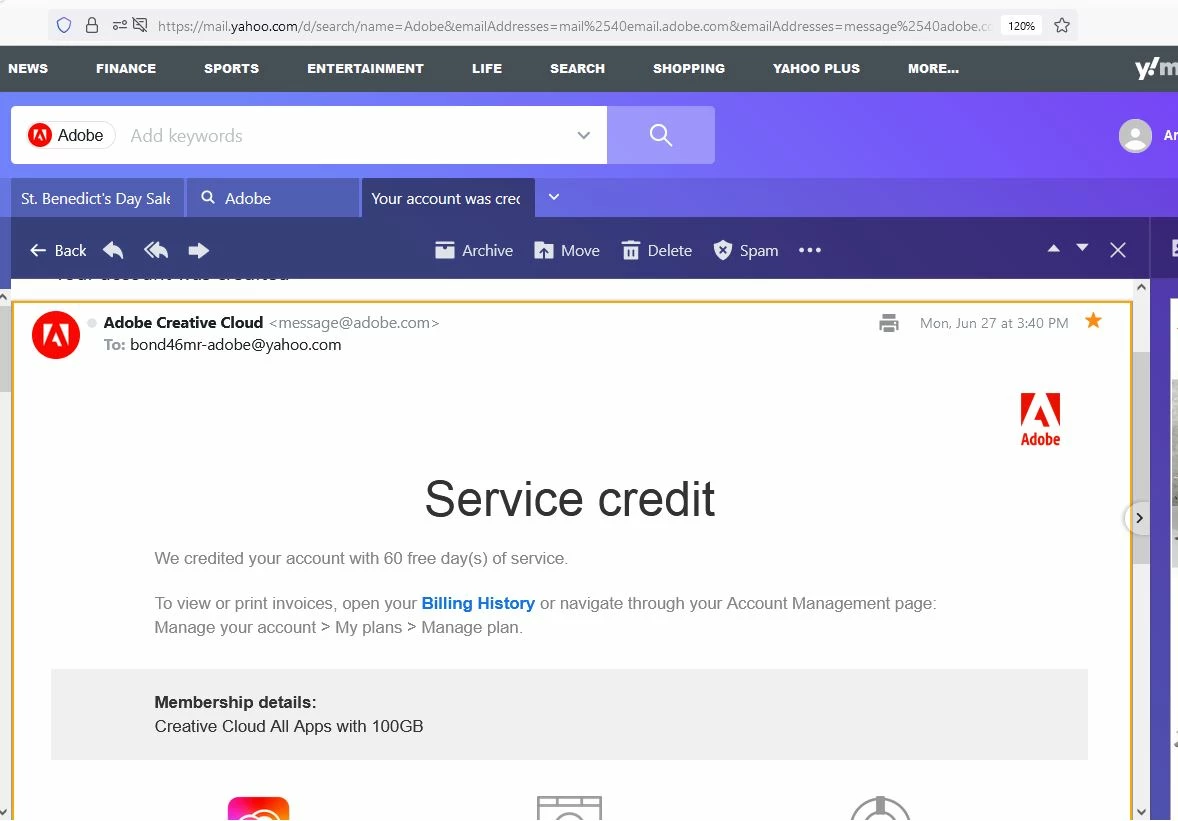Open the site permissions icon in address bar
The height and width of the screenshot is (821, 1178).
[119, 26]
